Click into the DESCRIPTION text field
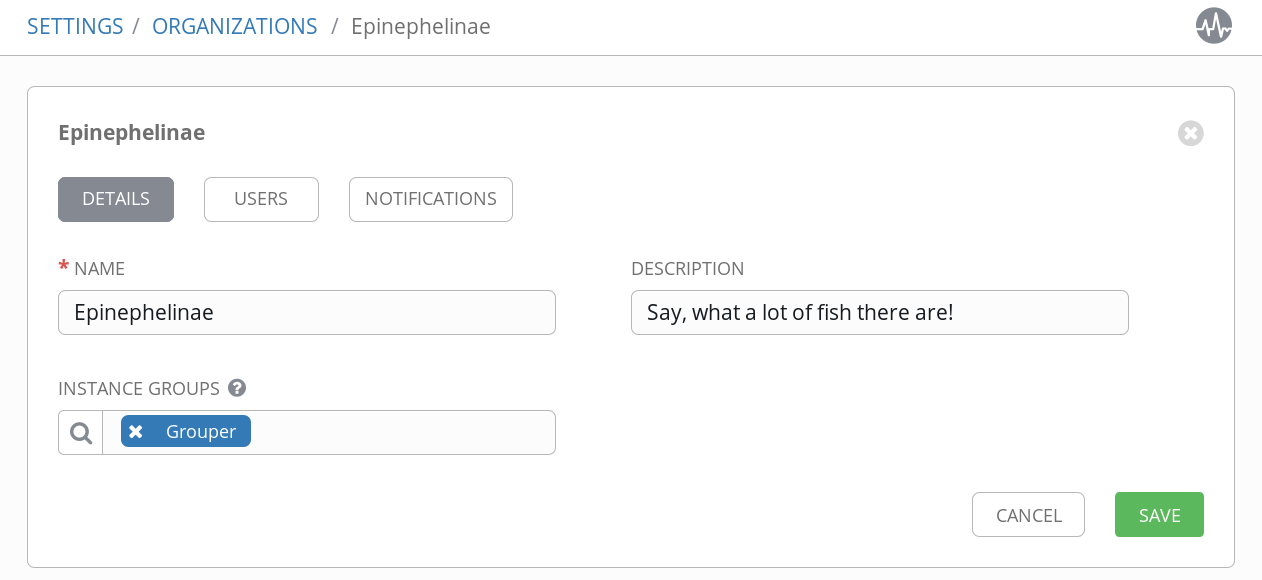 click(x=879, y=312)
